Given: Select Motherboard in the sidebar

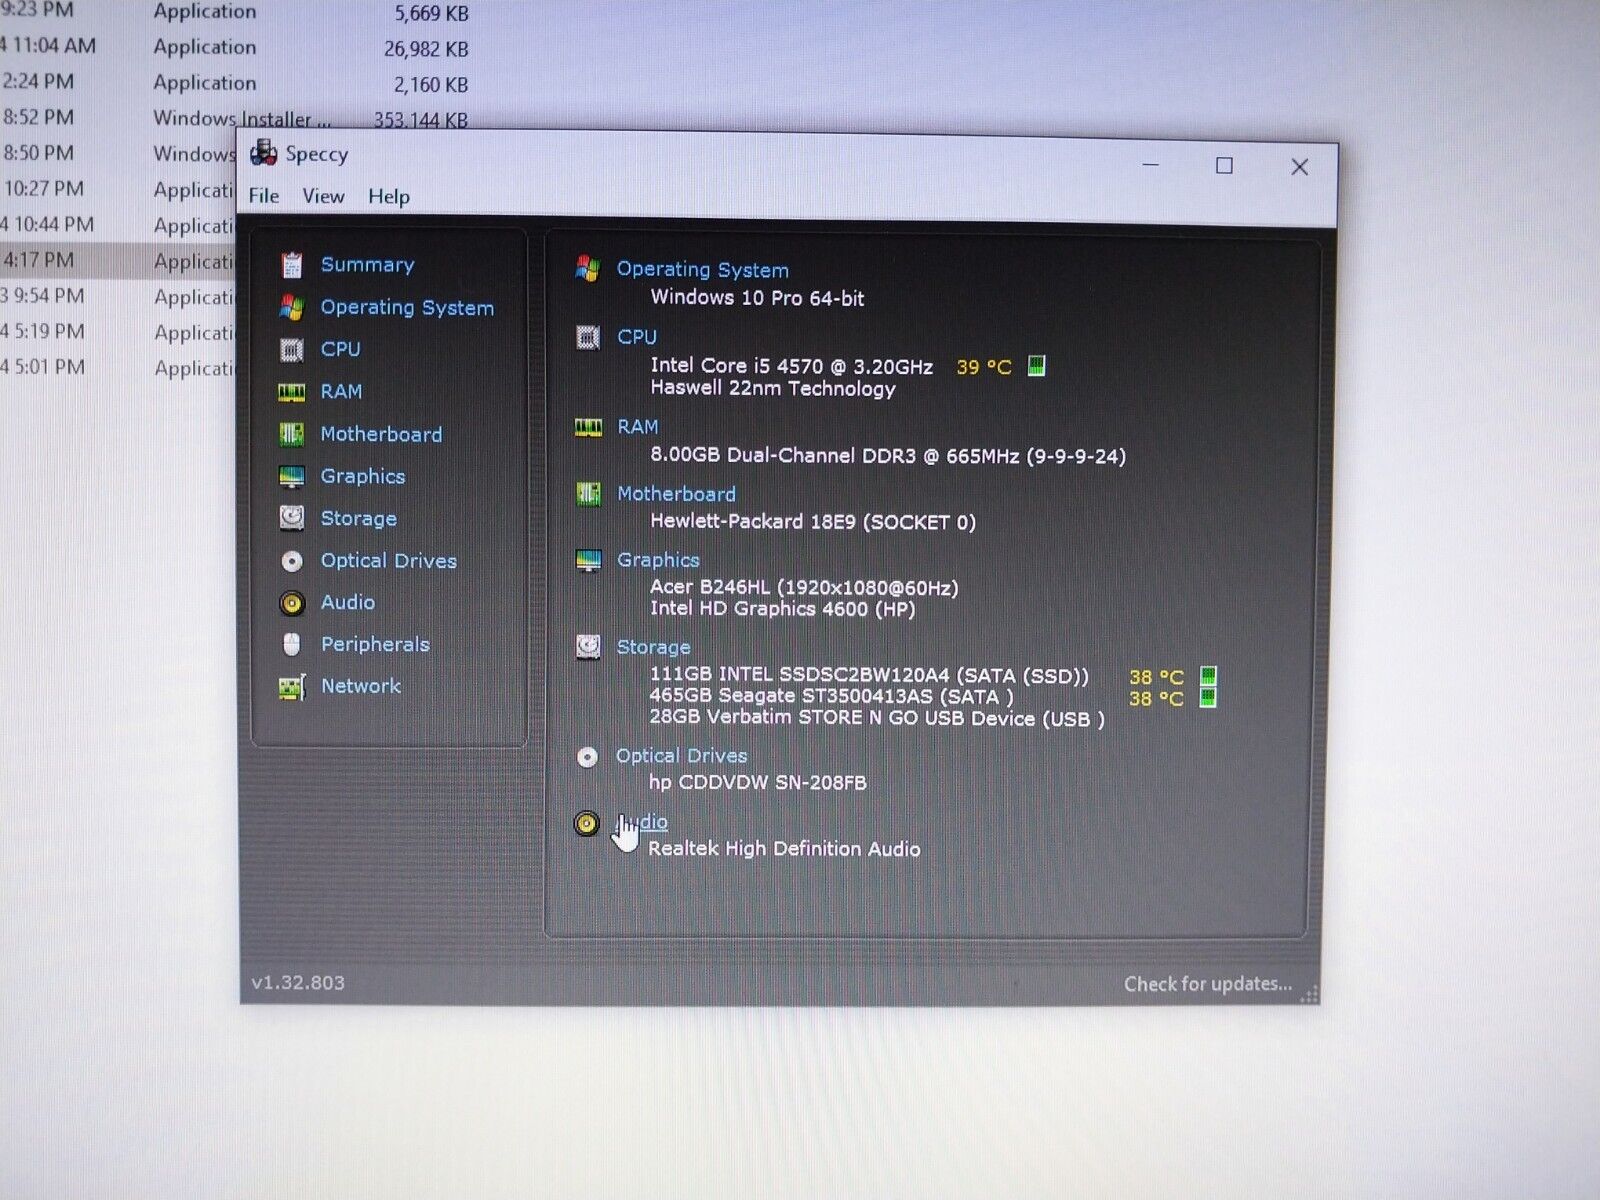Looking at the screenshot, I should [381, 434].
